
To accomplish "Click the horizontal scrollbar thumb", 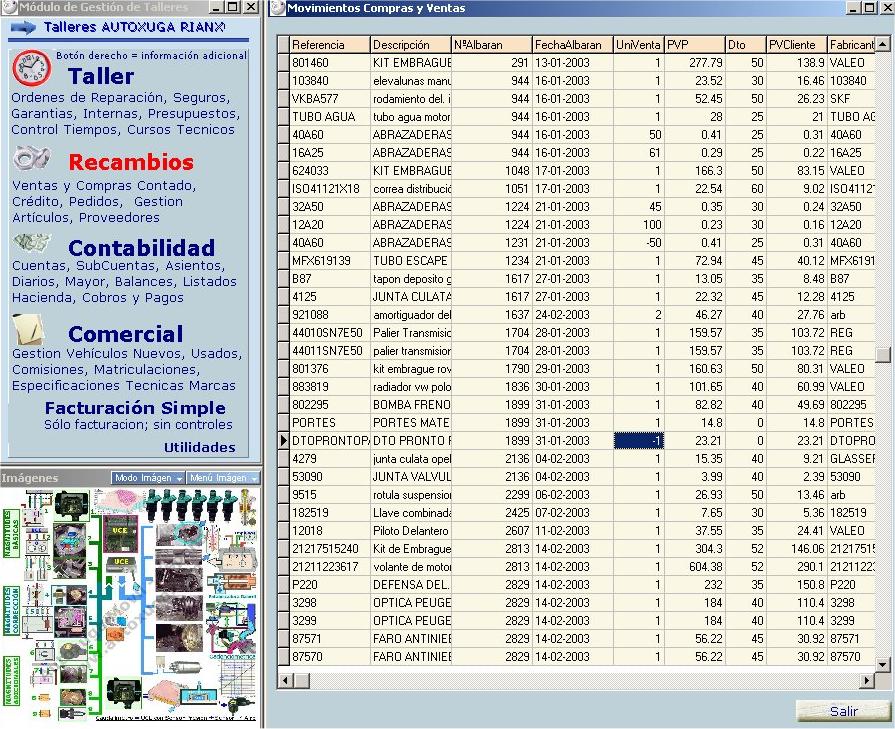I will point(301,680).
